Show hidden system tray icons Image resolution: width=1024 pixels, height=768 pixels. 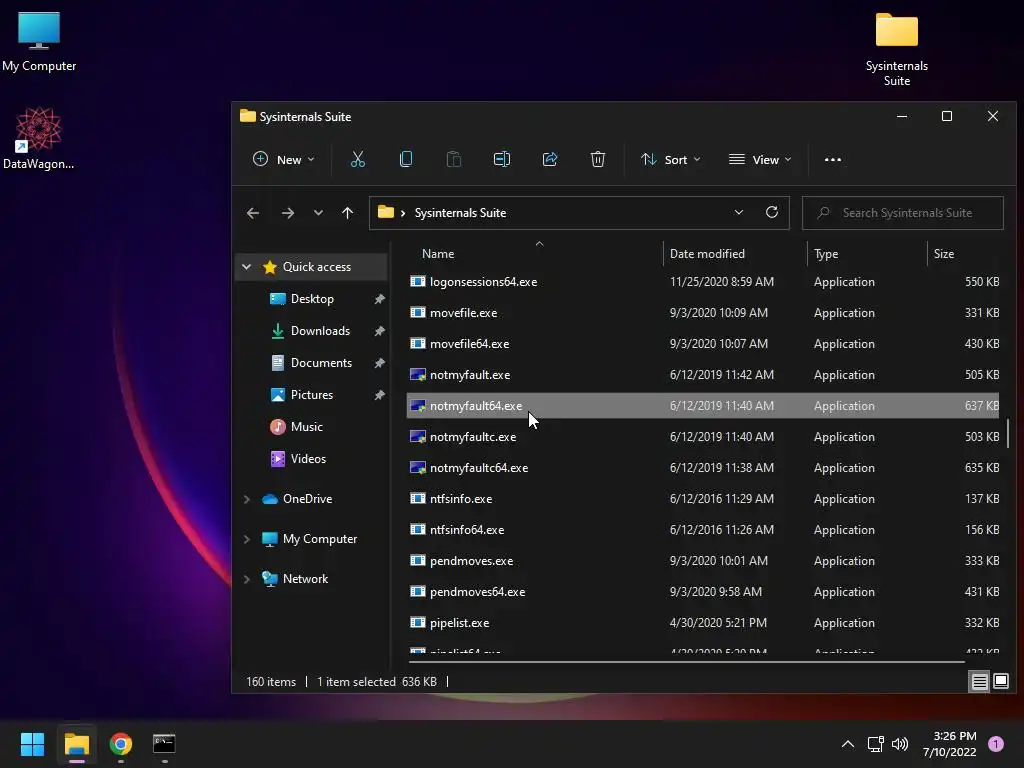(x=848, y=744)
